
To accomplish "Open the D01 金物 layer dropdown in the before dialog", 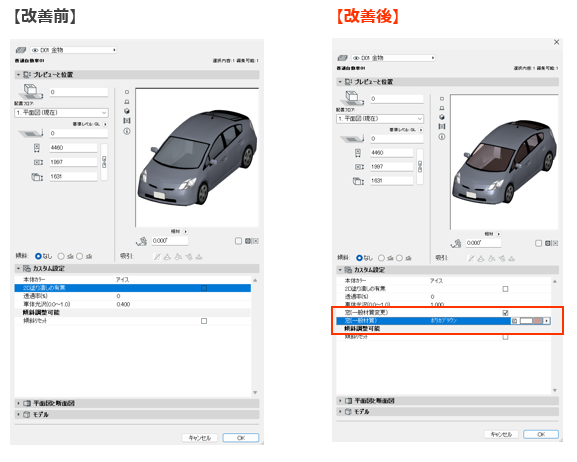I will (x=73, y=50).
